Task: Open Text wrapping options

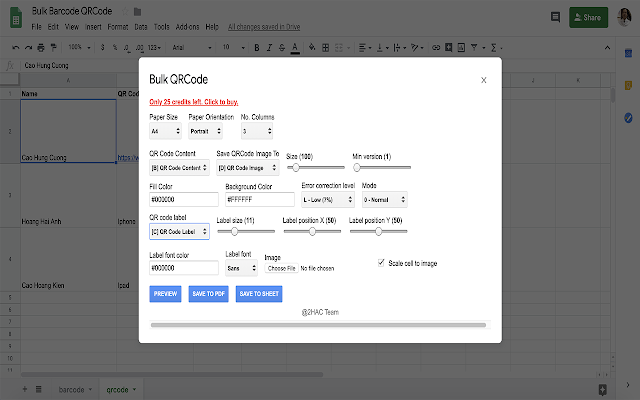Action: [x=399, y=48]
